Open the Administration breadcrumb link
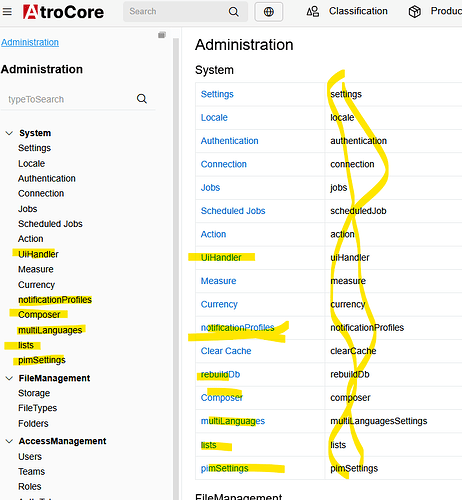 [30, 42]
